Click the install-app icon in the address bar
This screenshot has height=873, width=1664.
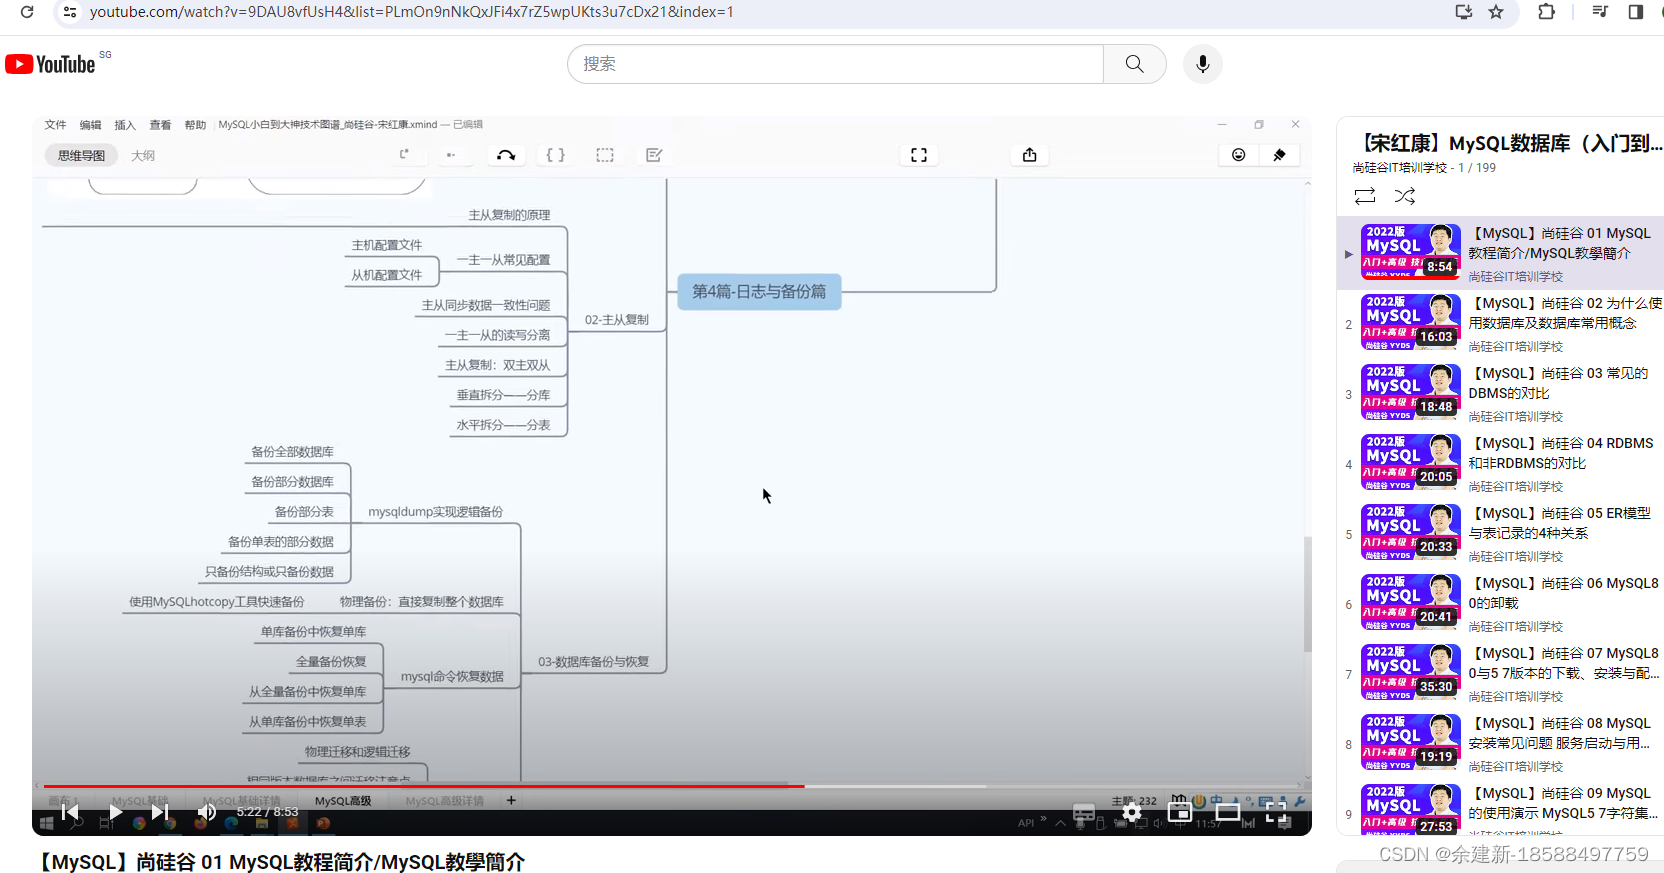[x=1464, y=12]
